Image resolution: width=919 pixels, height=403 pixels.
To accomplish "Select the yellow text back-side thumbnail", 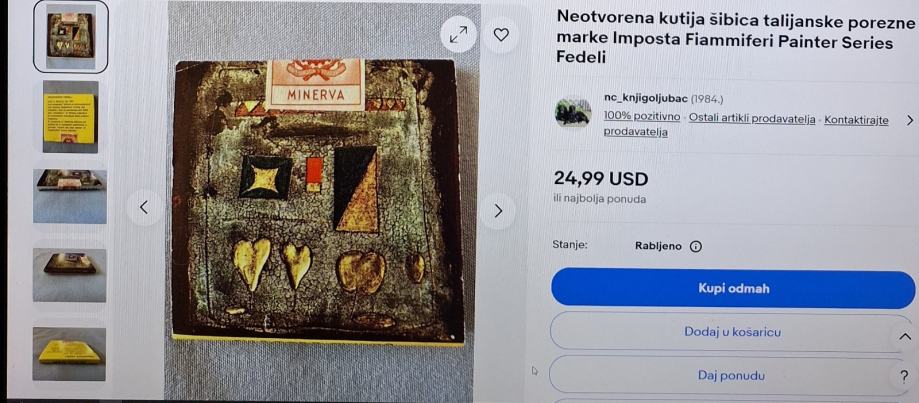I will 70,117.
